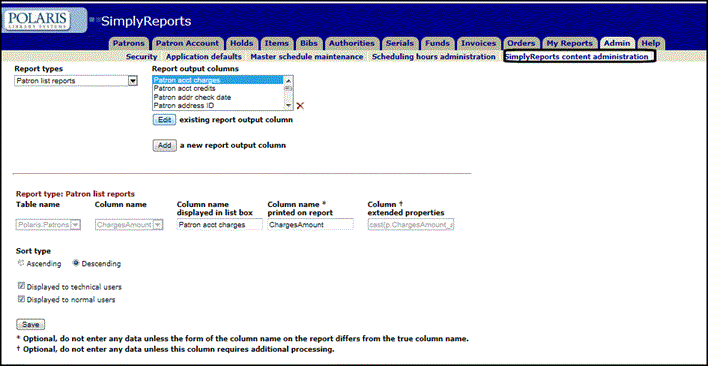Open the Patron Account tab
Screen dimensions: 708x366
click(x=187, y=43)
